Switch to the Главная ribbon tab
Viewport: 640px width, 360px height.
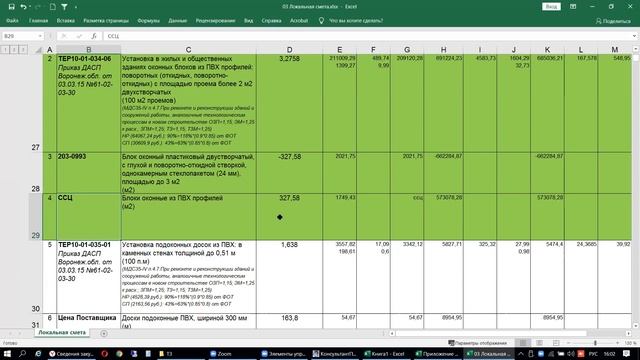click(x=38, y=20)
